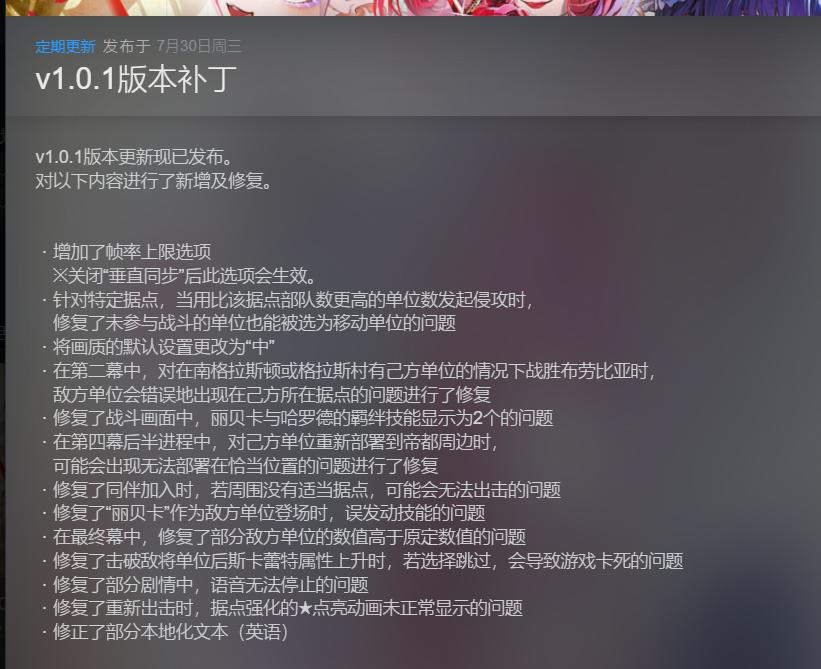Image resolution: width=821 pixels, height=669 pixels.
Task: Click the 在最终幕中 bullet line
Action: 289,537
